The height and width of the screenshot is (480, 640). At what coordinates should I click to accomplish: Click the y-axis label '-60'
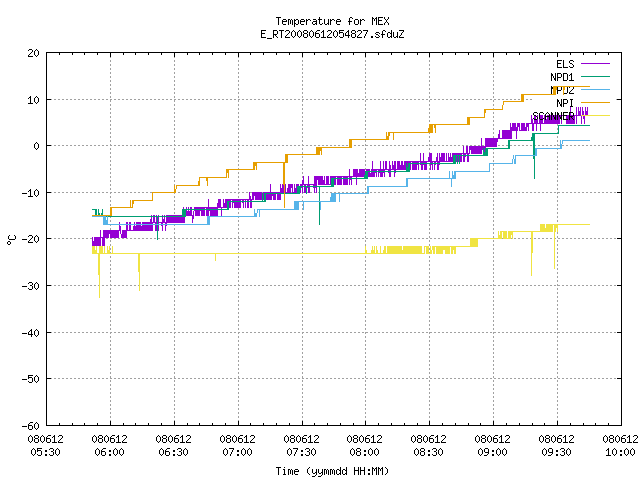click(x=31, y=426)
